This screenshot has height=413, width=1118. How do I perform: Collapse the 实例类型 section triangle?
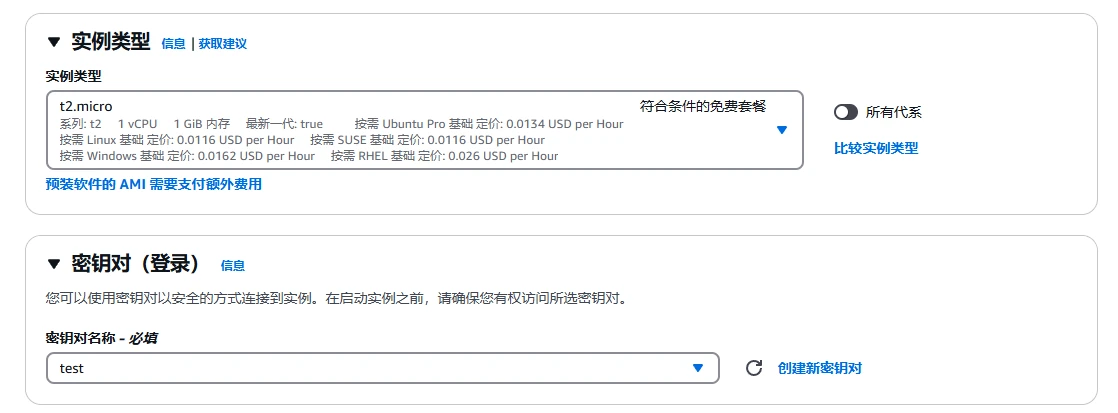click(54, 42)
